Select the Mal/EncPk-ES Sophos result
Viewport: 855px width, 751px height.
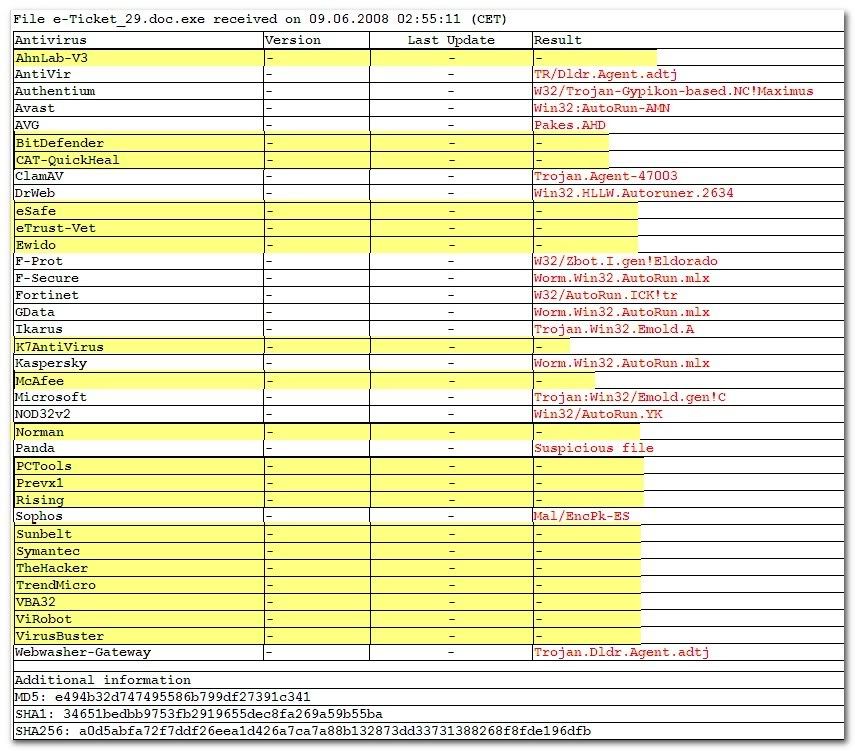pos(581,516)
